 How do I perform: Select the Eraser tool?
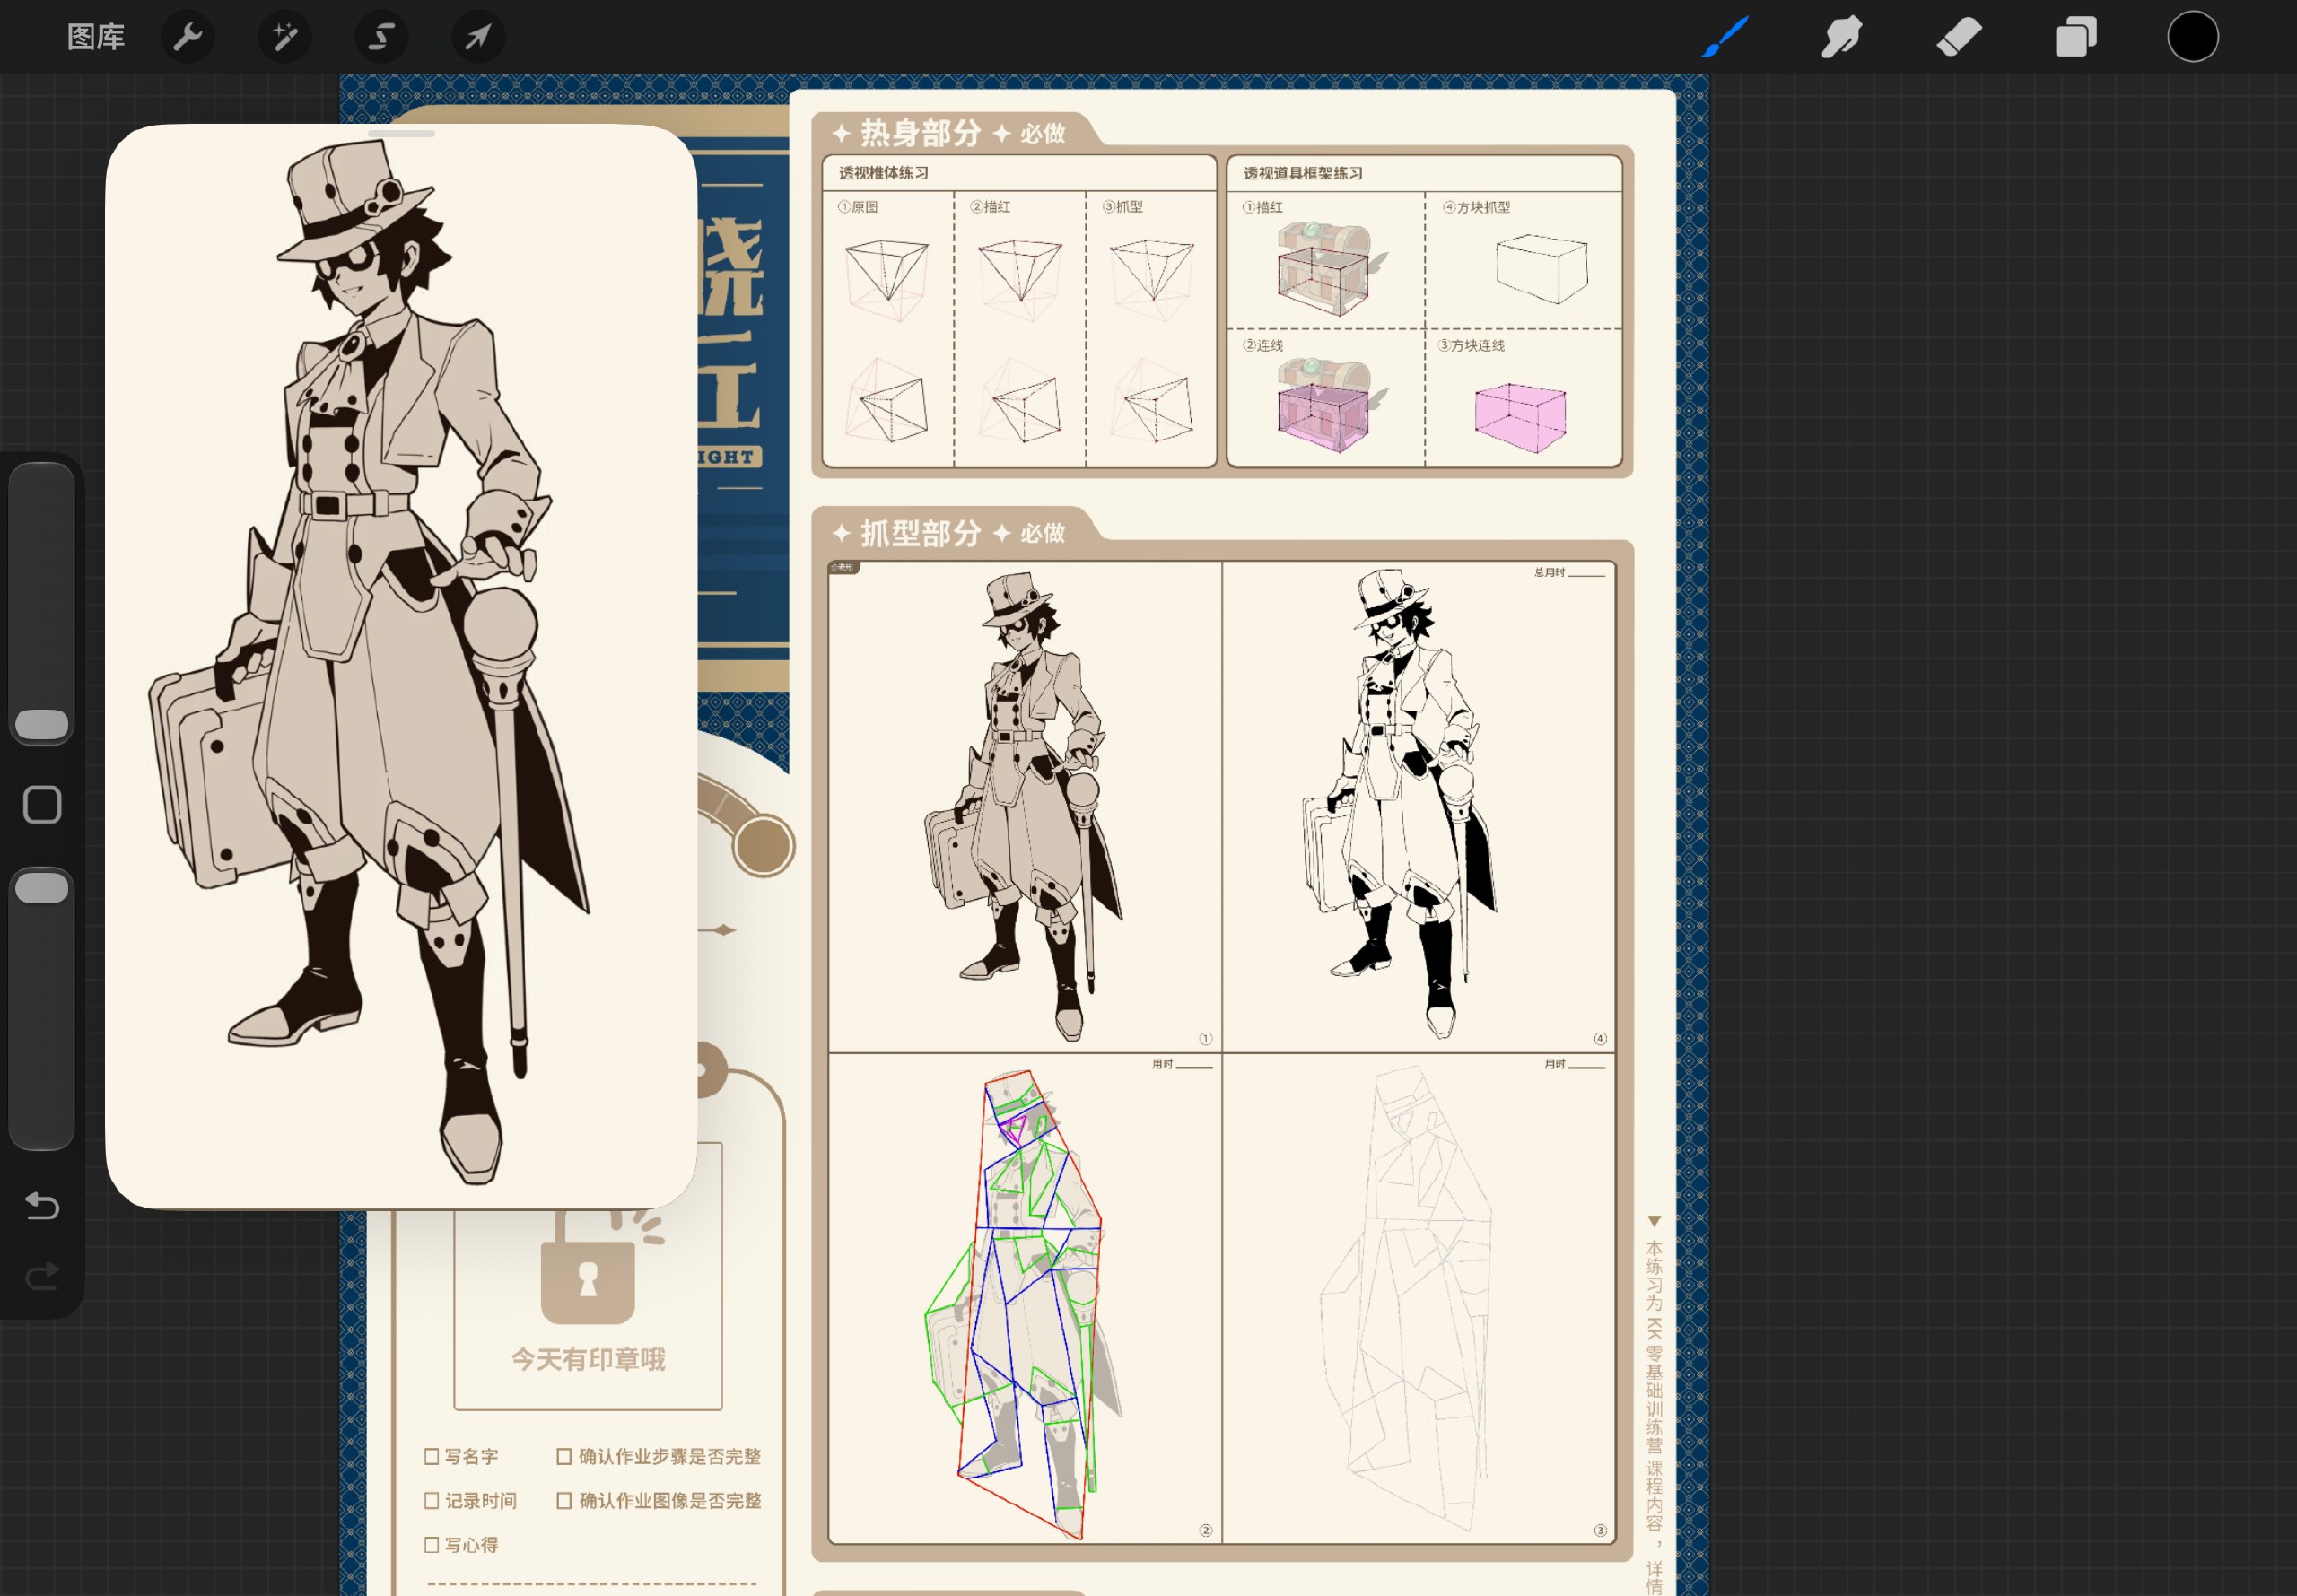click(1958, 37)
